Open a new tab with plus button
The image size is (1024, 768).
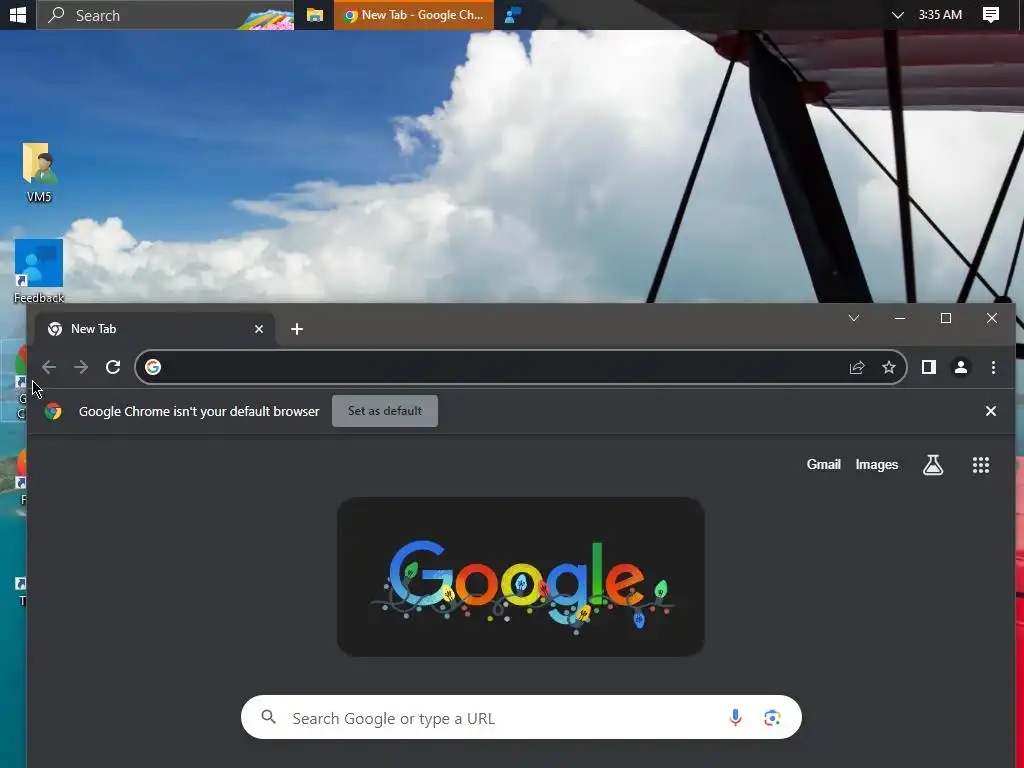[297, 329]
